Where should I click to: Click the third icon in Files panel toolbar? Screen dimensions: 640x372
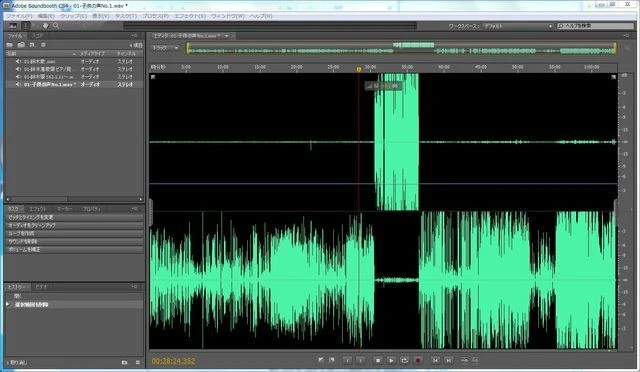pyautogui.click(x=32, y=45)
